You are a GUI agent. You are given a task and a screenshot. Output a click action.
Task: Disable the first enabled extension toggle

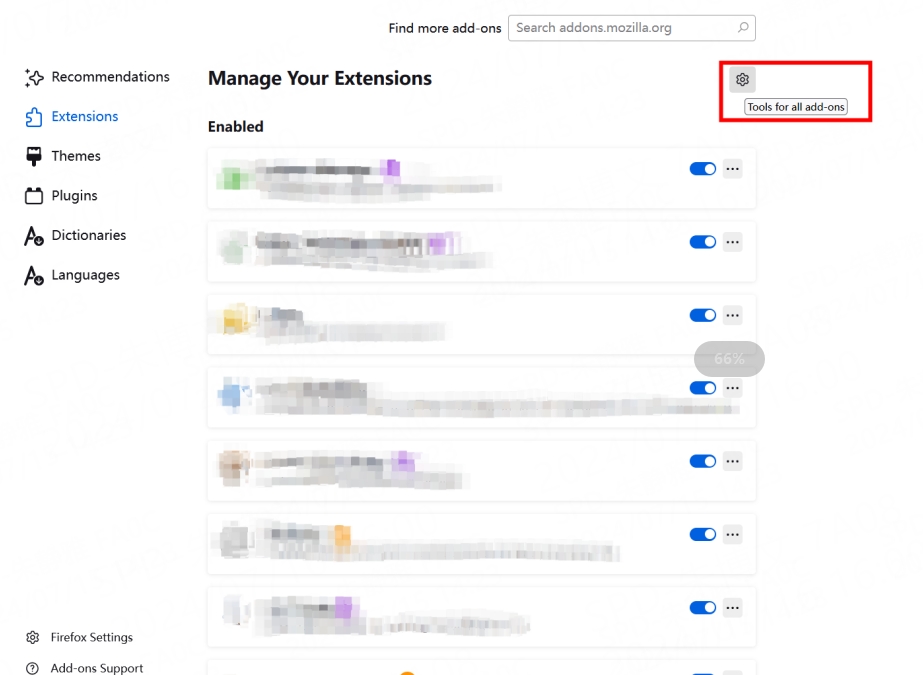[703, 169]
